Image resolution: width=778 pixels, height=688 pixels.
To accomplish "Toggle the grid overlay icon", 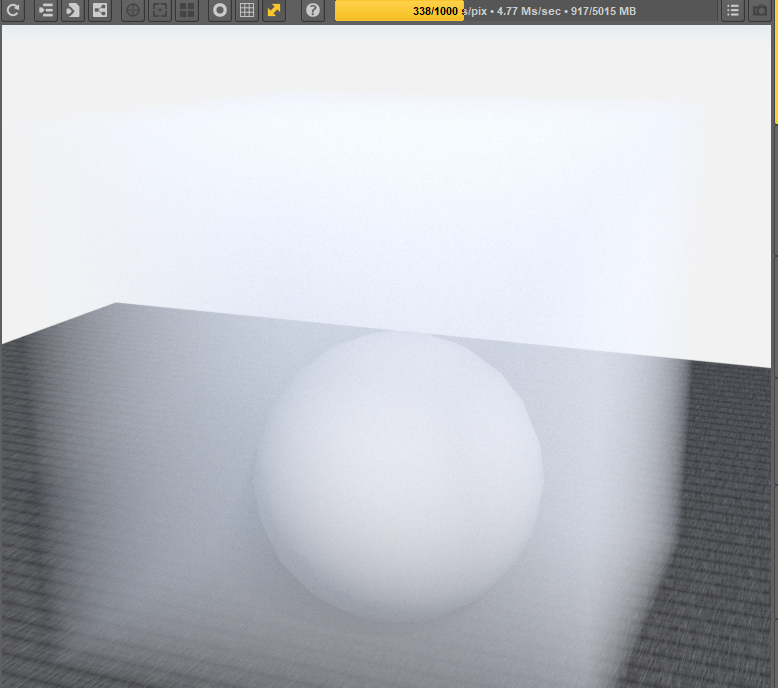I will tap(247, 10).
